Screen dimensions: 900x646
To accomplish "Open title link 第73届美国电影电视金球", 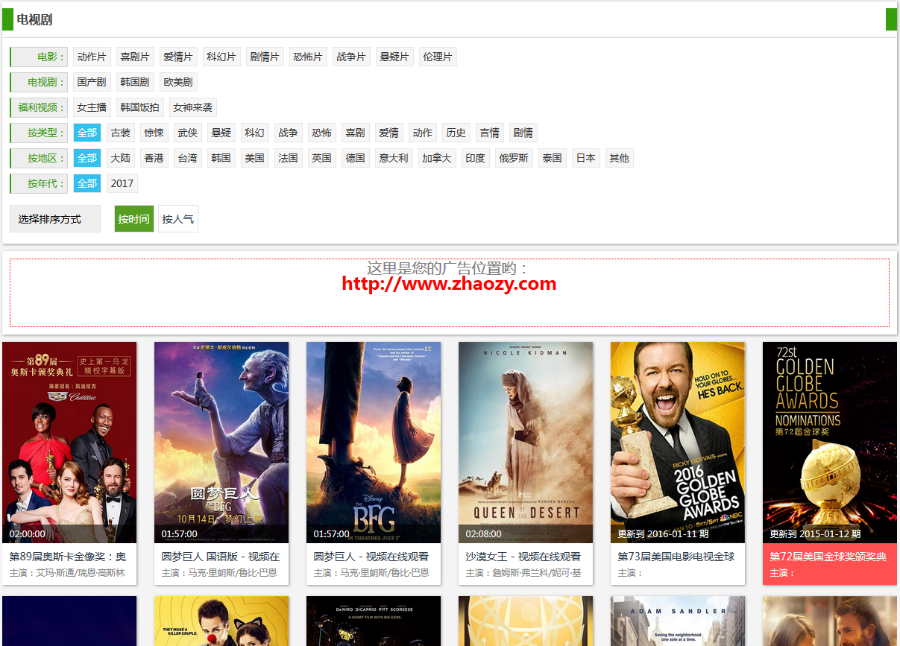I will (x=676, y=556).
